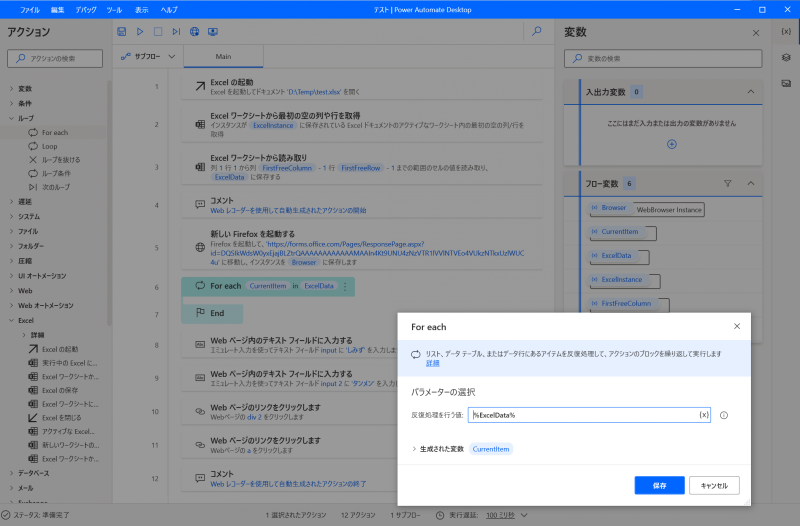This screenshot has height=526, width=800.
Task: Expand the 詳細 subgroup under Excel
Action: pyautogui.click(x=23, y=335)
